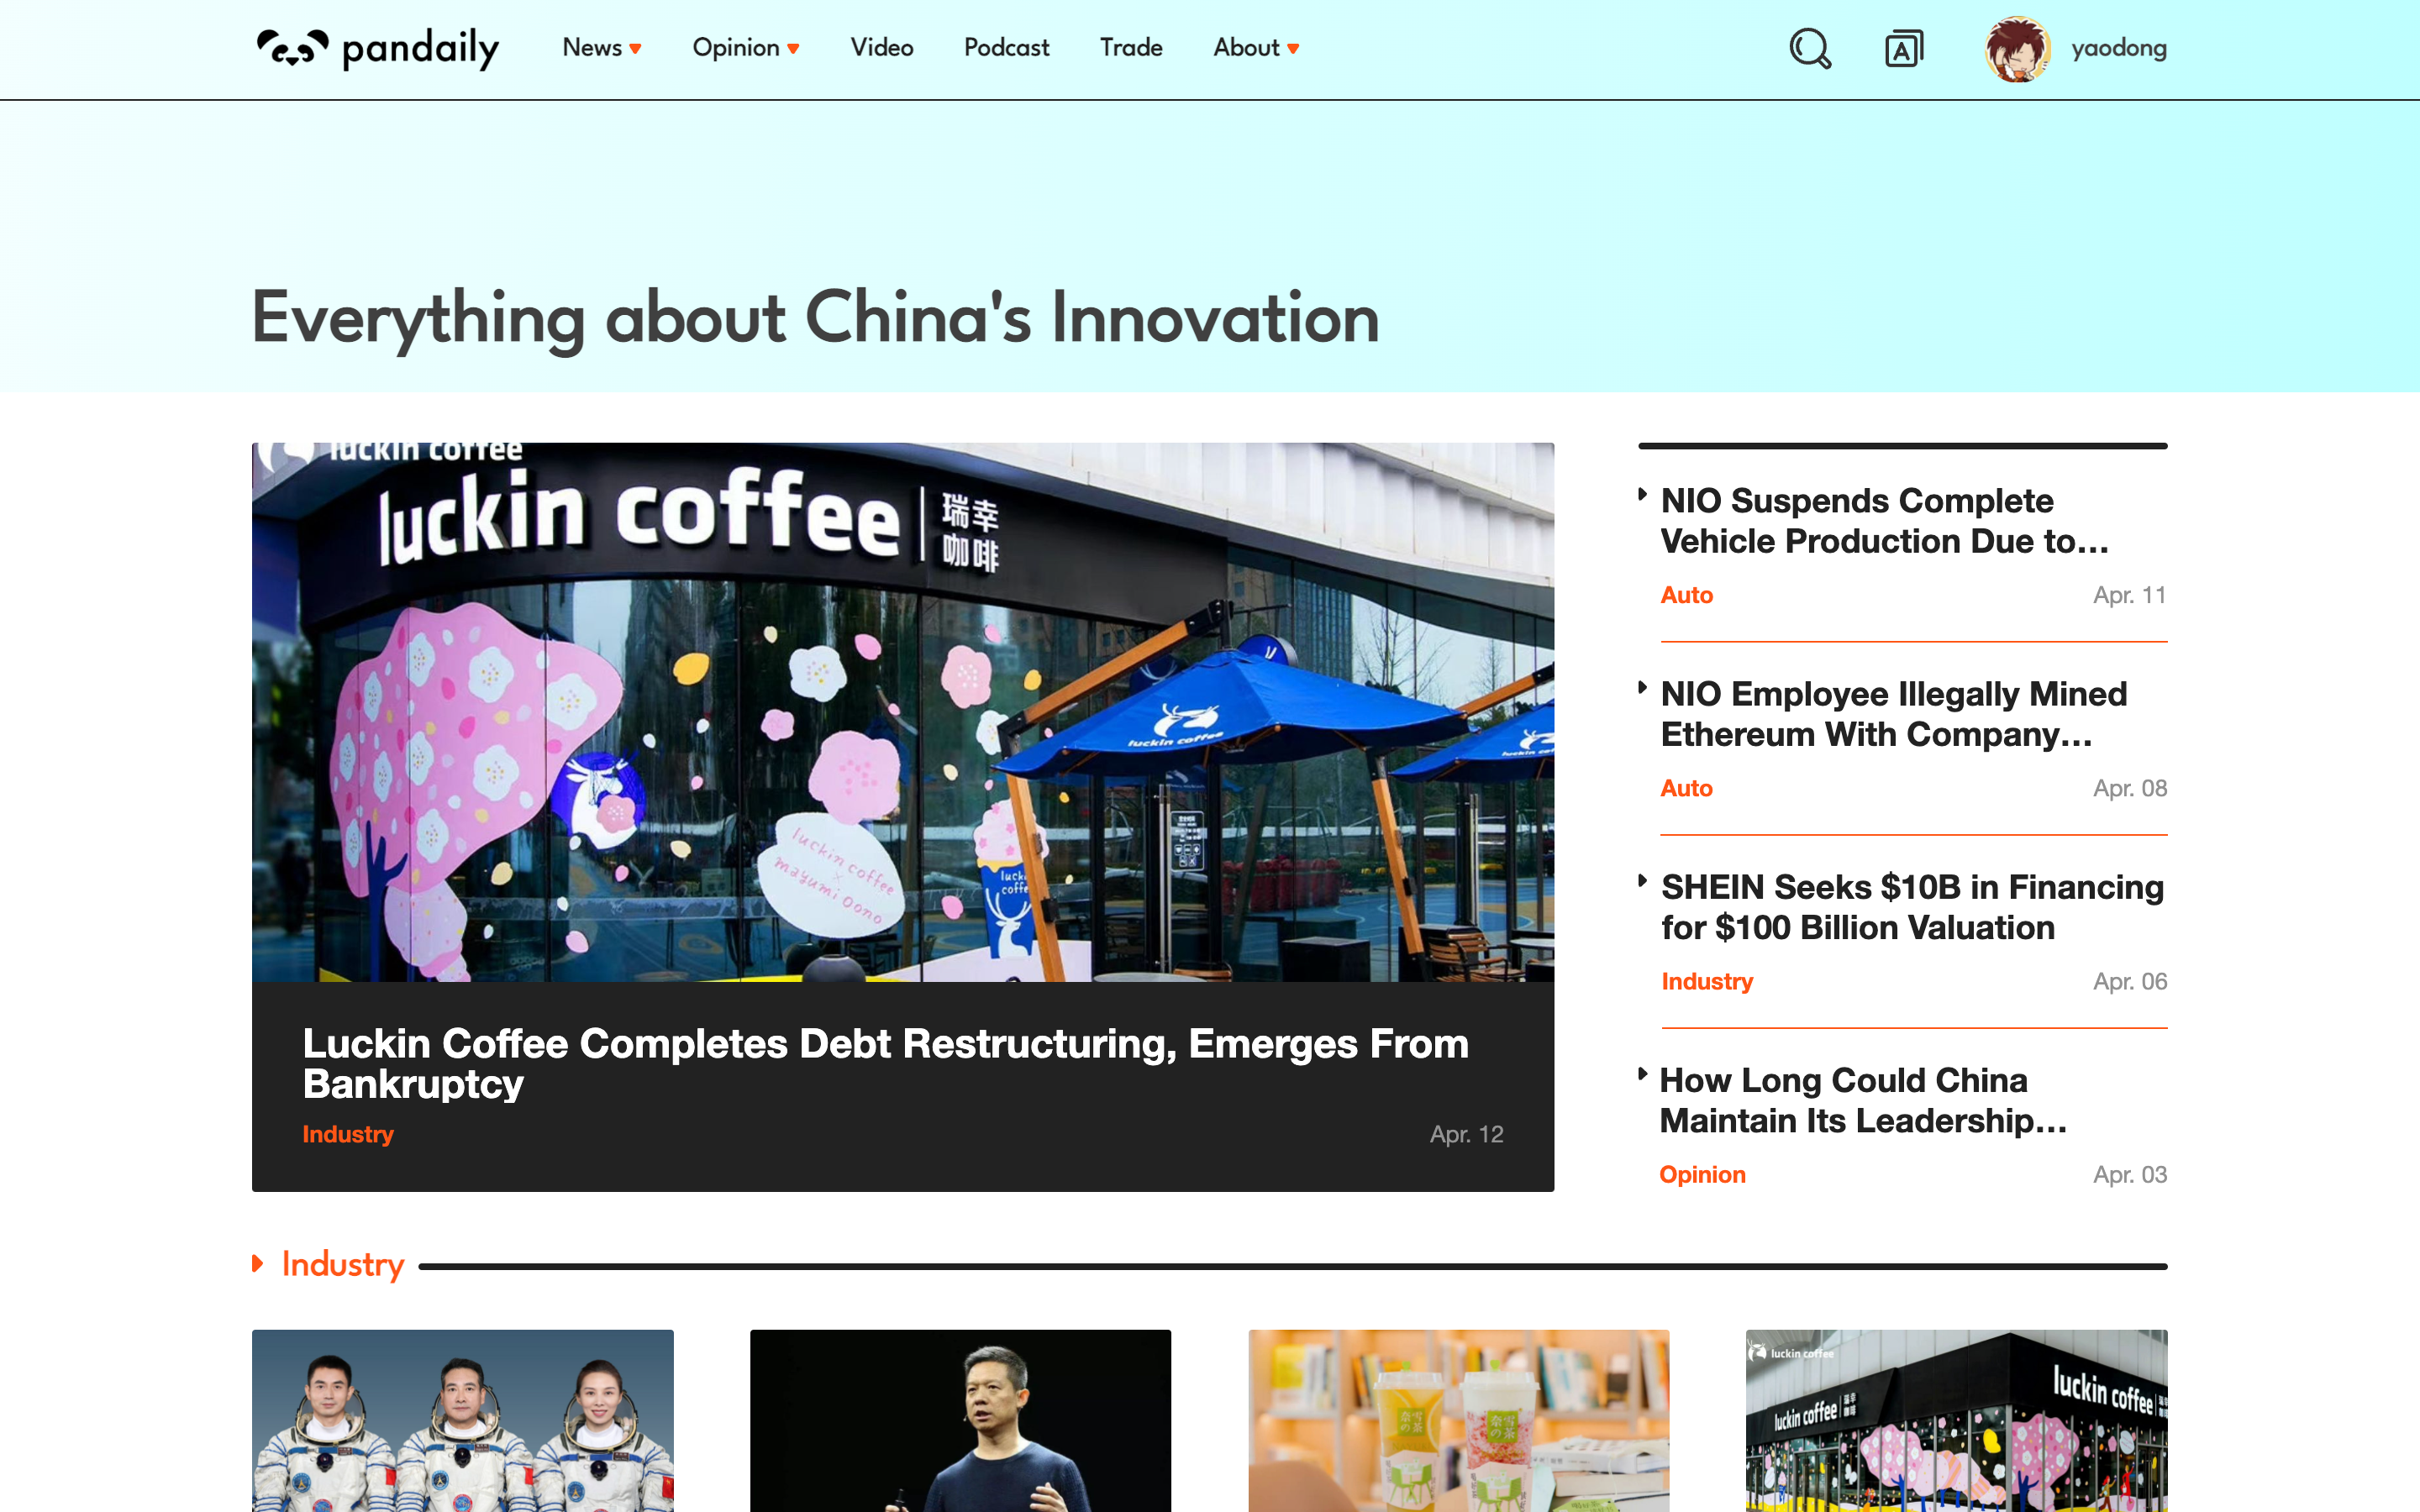The image size is (2420, 1512).
Task: Expand the Opinion dropdown menu
Action: (x=746, y=48)
